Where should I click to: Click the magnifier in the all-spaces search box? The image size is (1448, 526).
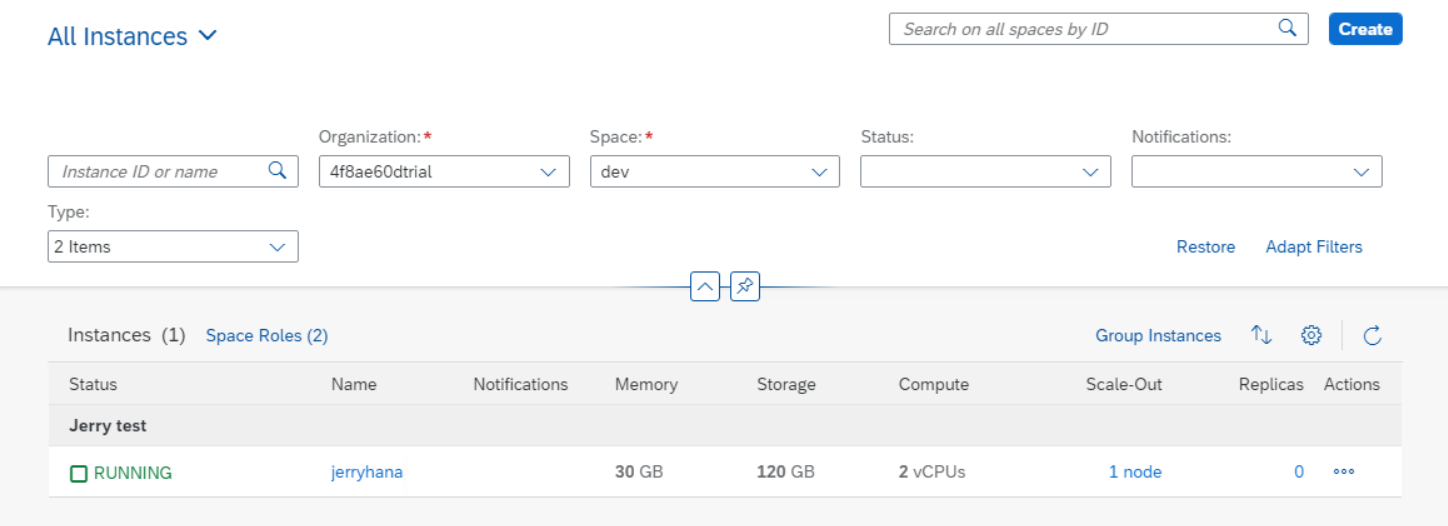coord(1287,29)
